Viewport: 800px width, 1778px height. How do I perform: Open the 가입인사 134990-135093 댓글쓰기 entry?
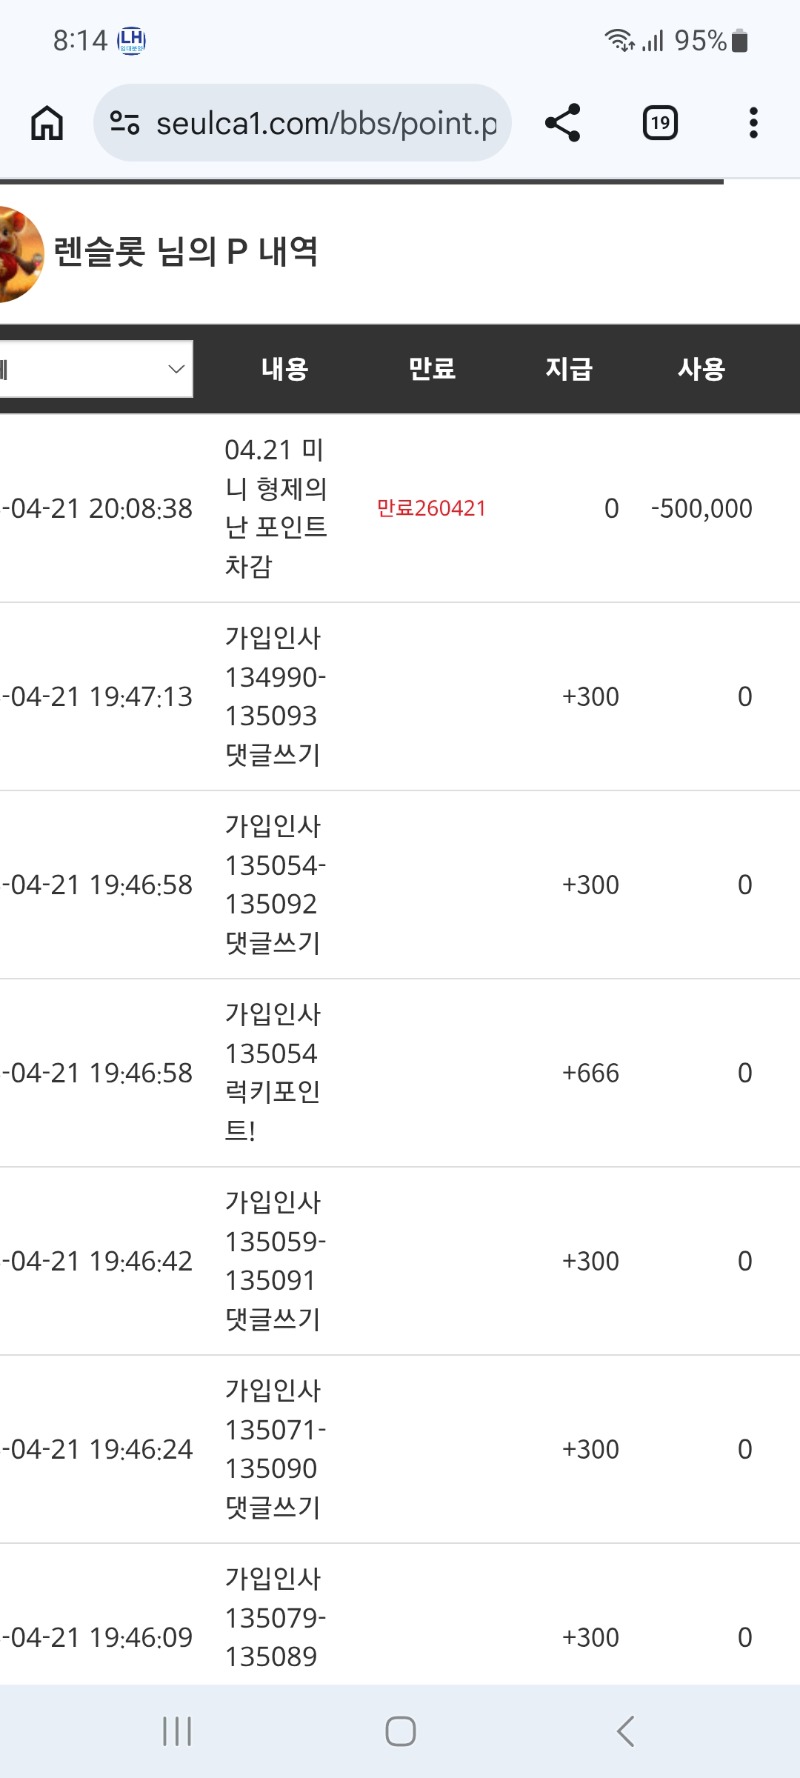point(275,696)
